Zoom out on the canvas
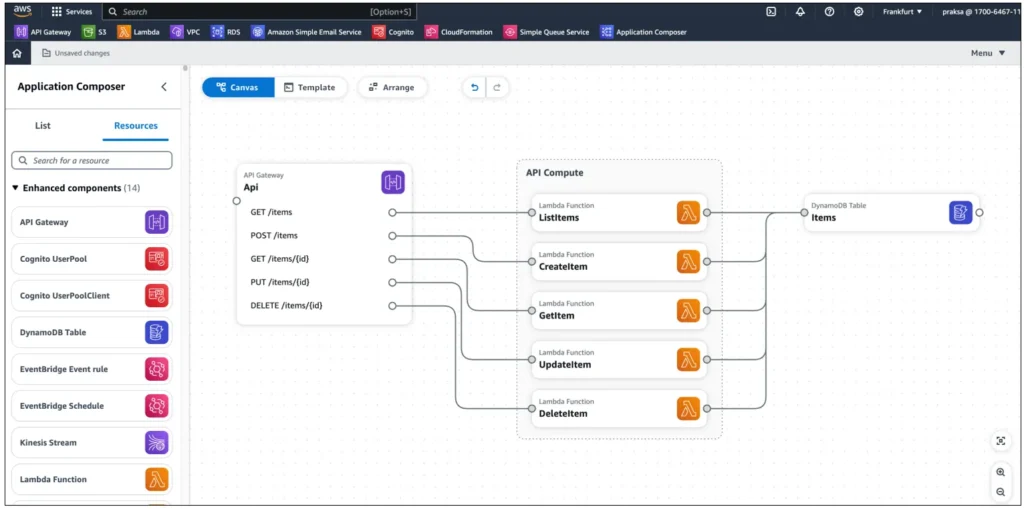1024x509 pixels. click(1000, 492)
